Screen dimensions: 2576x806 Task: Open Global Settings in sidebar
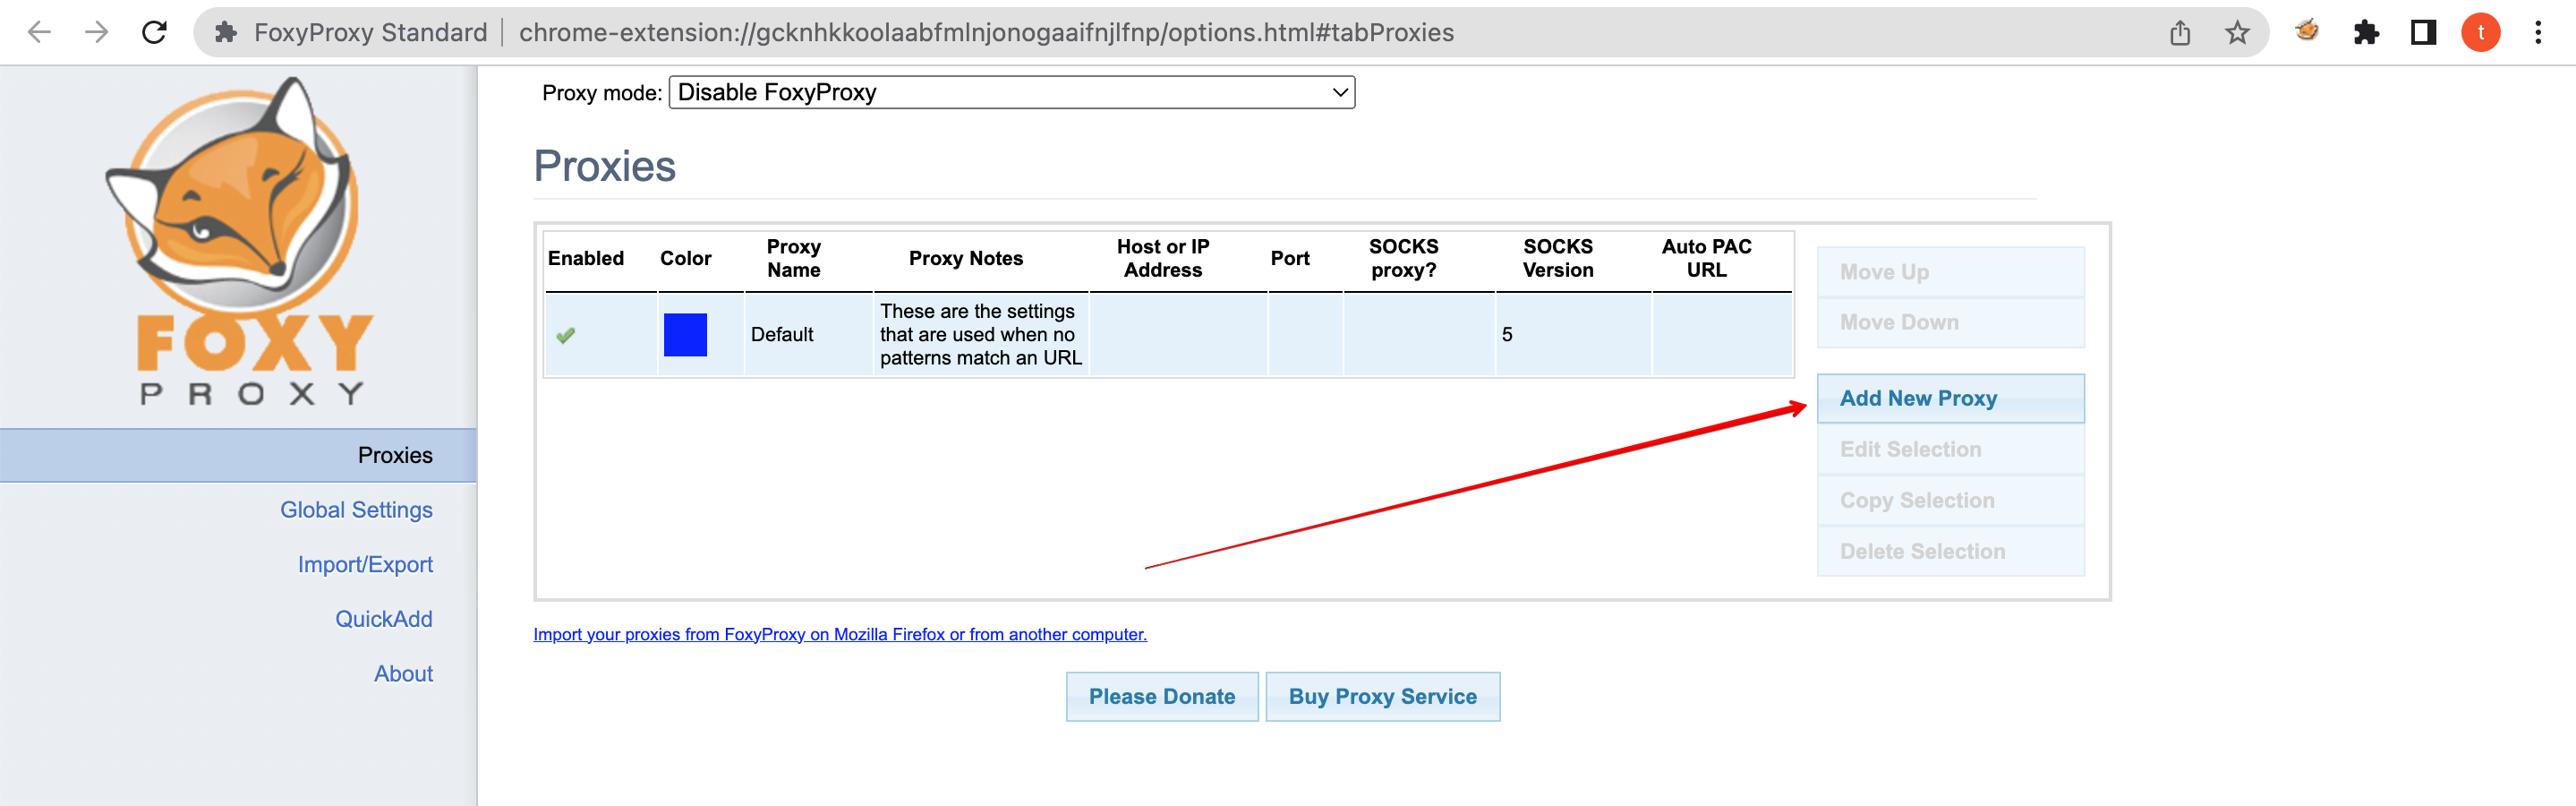(356, 510)
